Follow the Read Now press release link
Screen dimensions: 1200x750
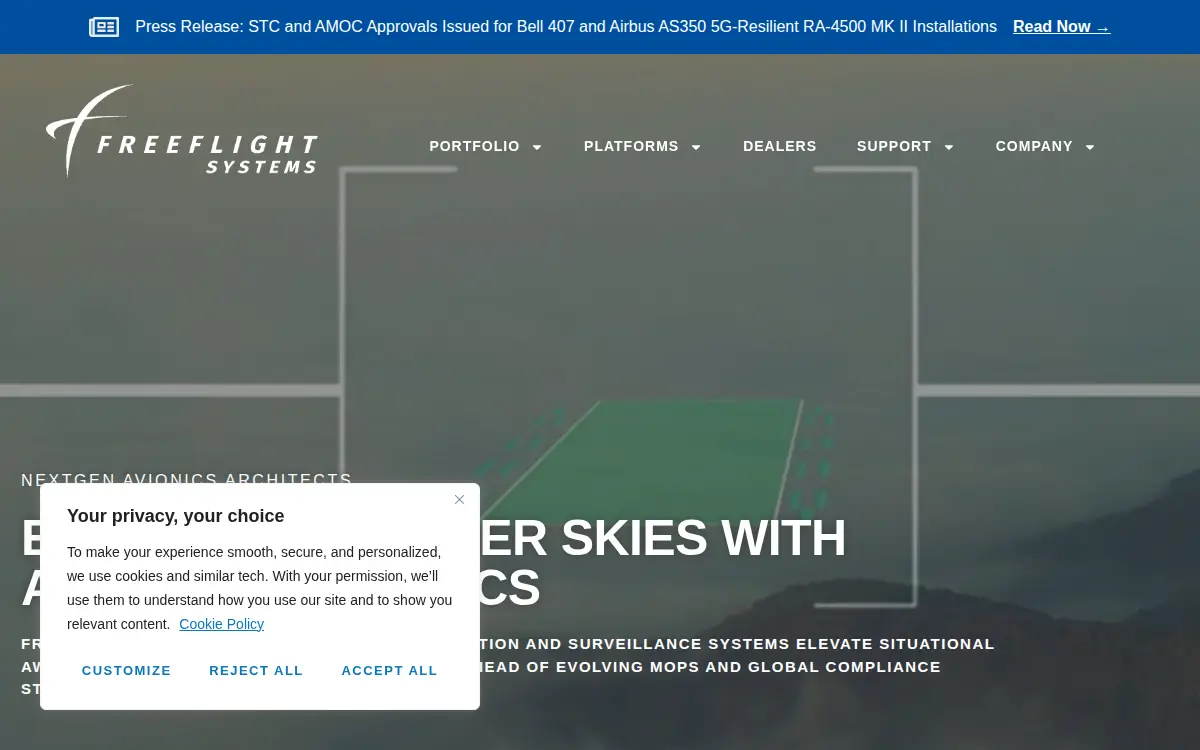[1061, 27]
